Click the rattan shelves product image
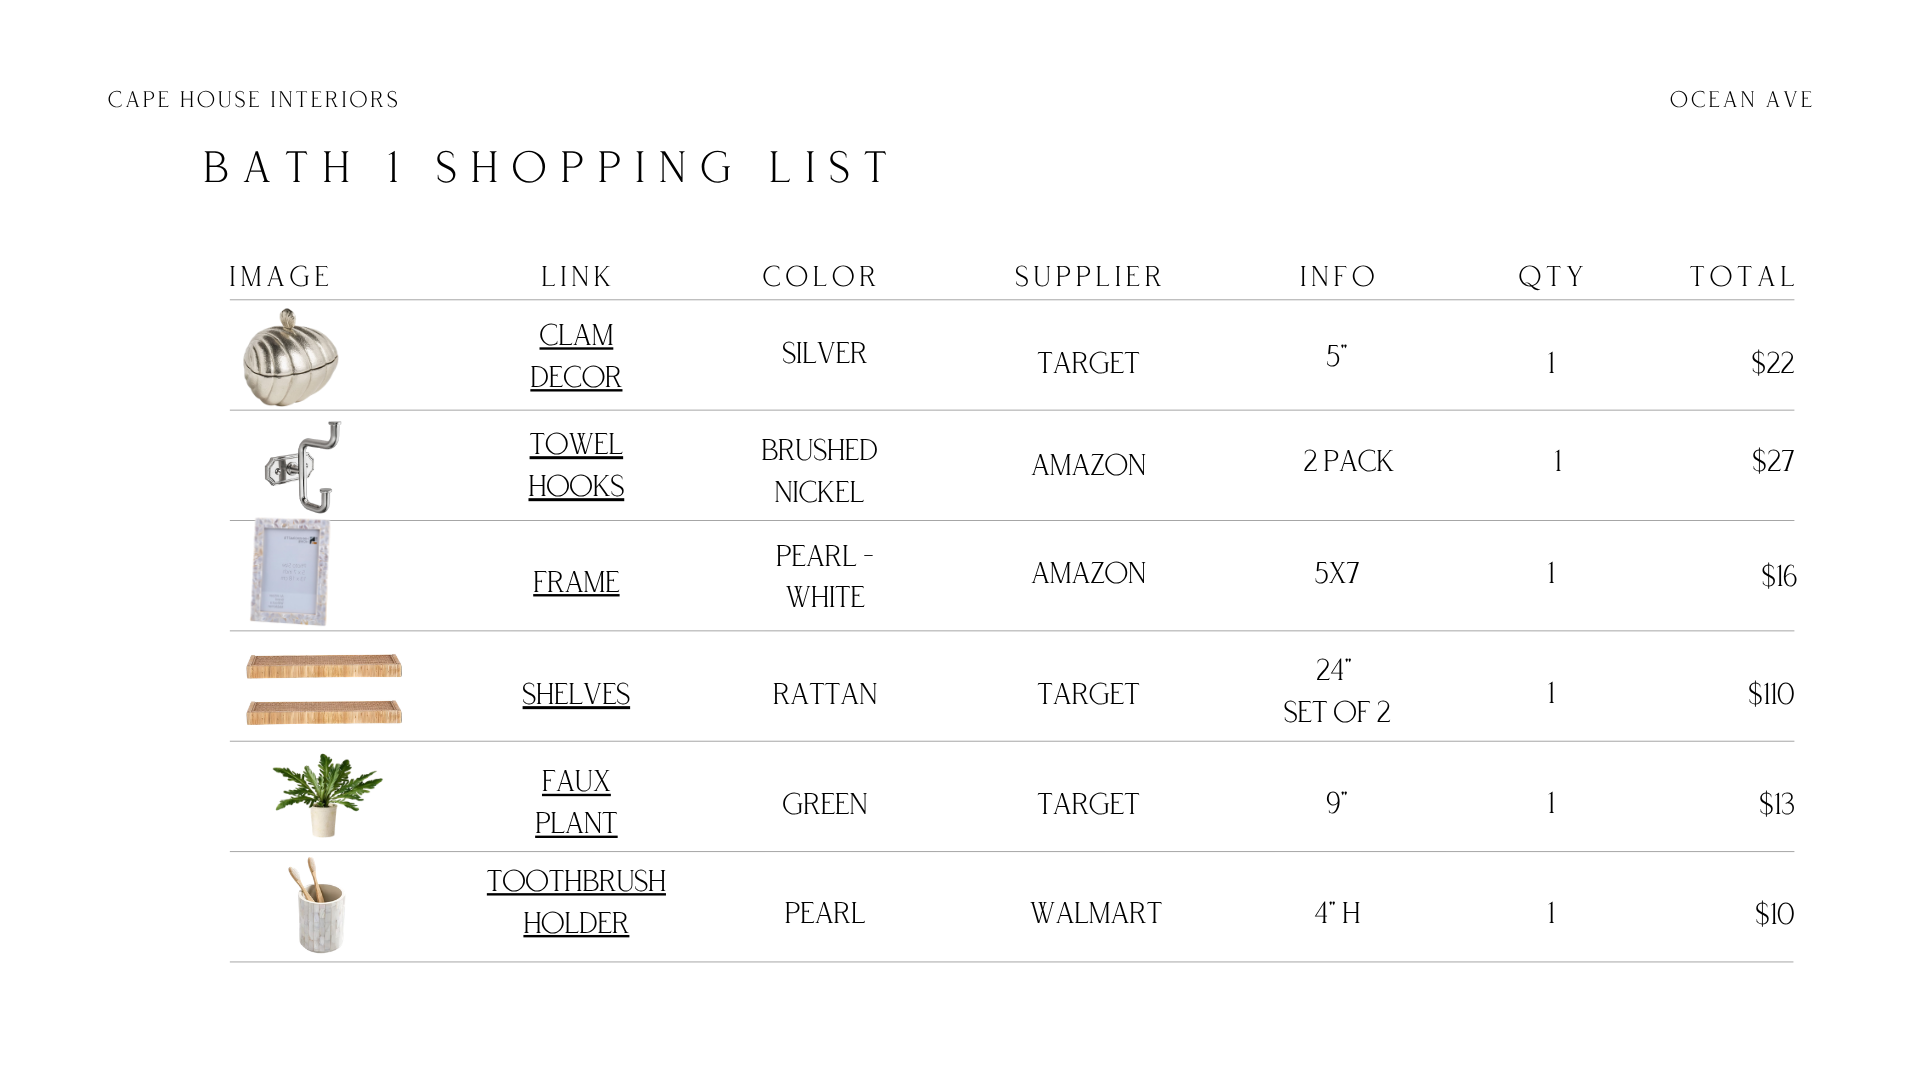 click(x=324, y=689)
